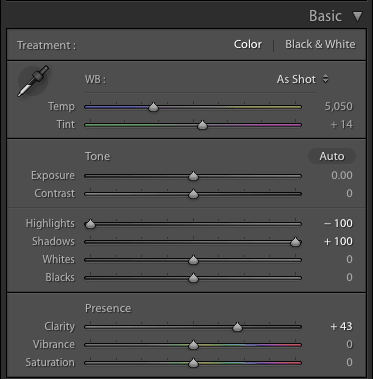Select the Highlights value − 100

click(338, 223)
